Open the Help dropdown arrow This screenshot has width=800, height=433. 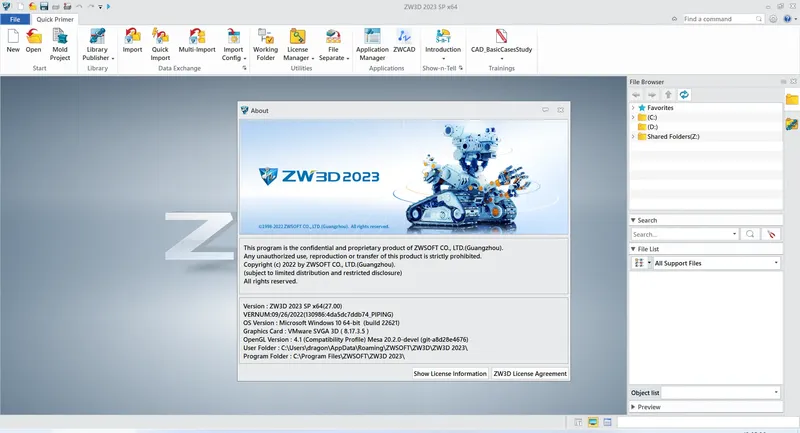(x=795, y=19)
